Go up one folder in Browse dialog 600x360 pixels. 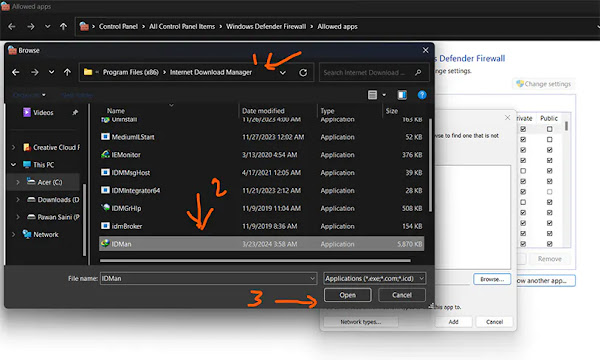click(67, 72)
